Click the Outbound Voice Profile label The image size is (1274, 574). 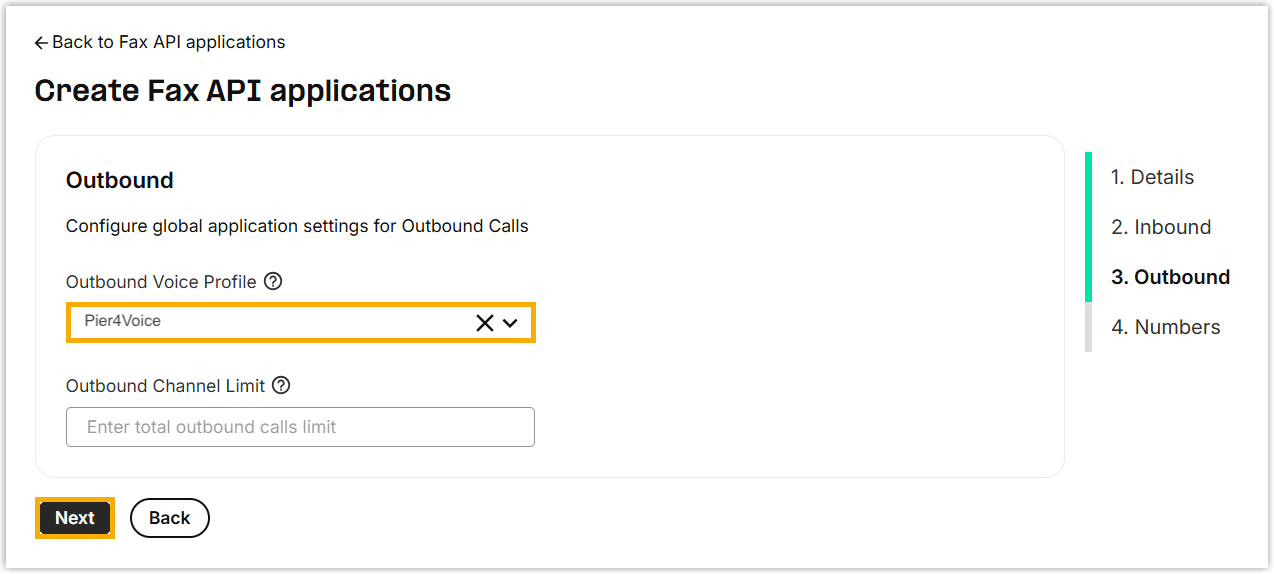[161, 282]
